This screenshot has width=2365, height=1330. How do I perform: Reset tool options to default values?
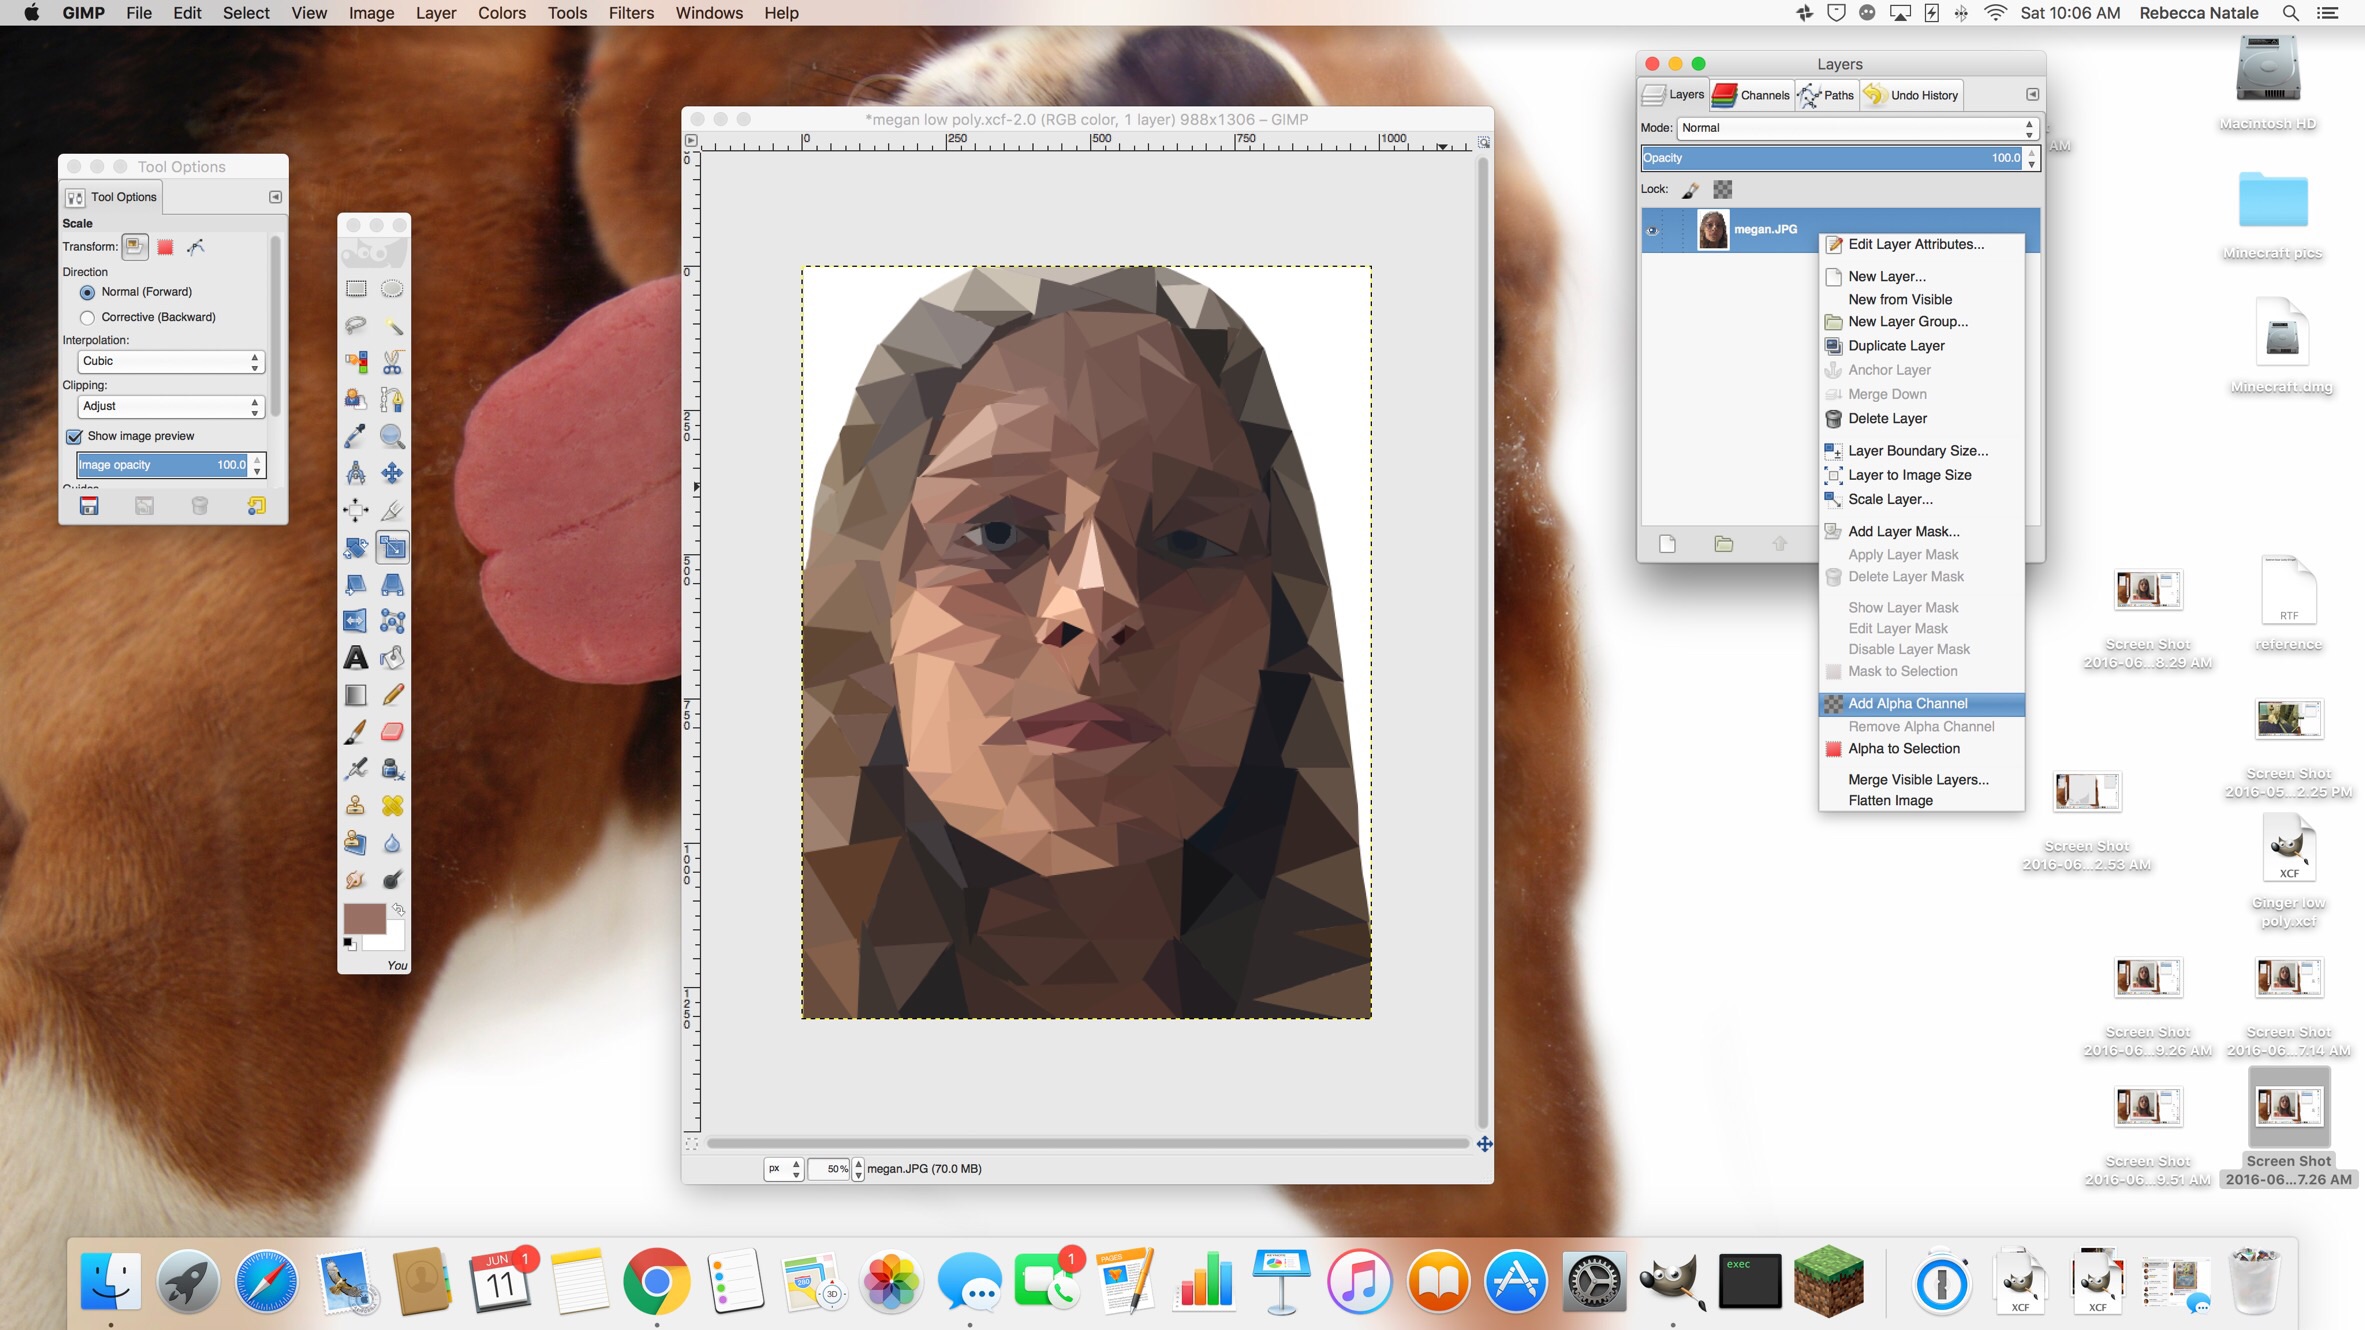pyautogui.click(x=256, y=506)
